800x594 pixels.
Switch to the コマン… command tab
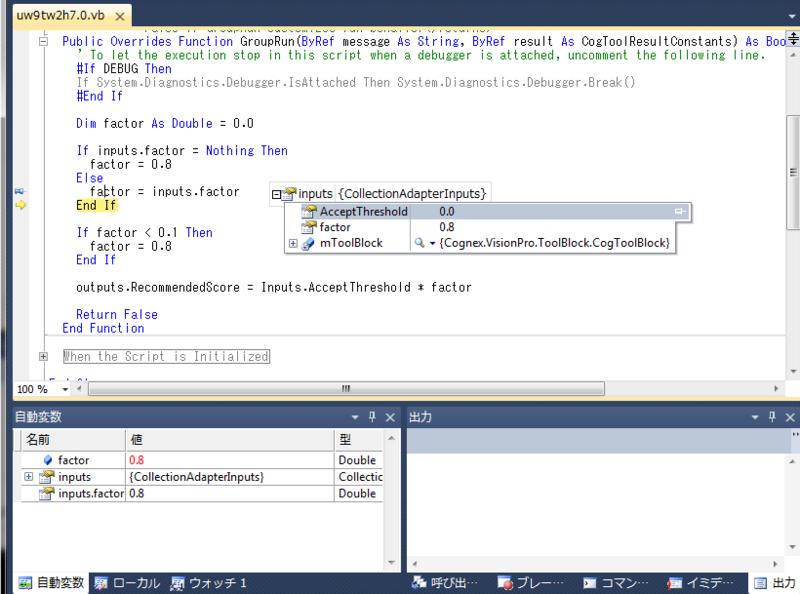616,583
